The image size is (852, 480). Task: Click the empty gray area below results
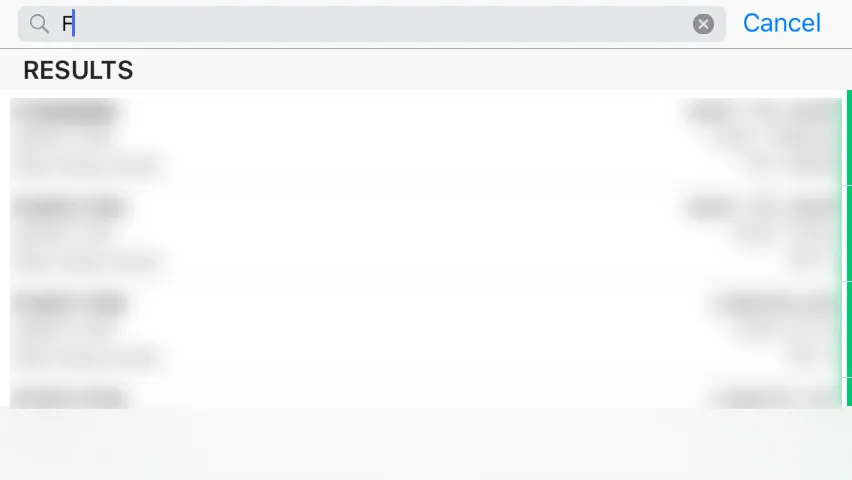pyautogui.click(x=426, y=444)
